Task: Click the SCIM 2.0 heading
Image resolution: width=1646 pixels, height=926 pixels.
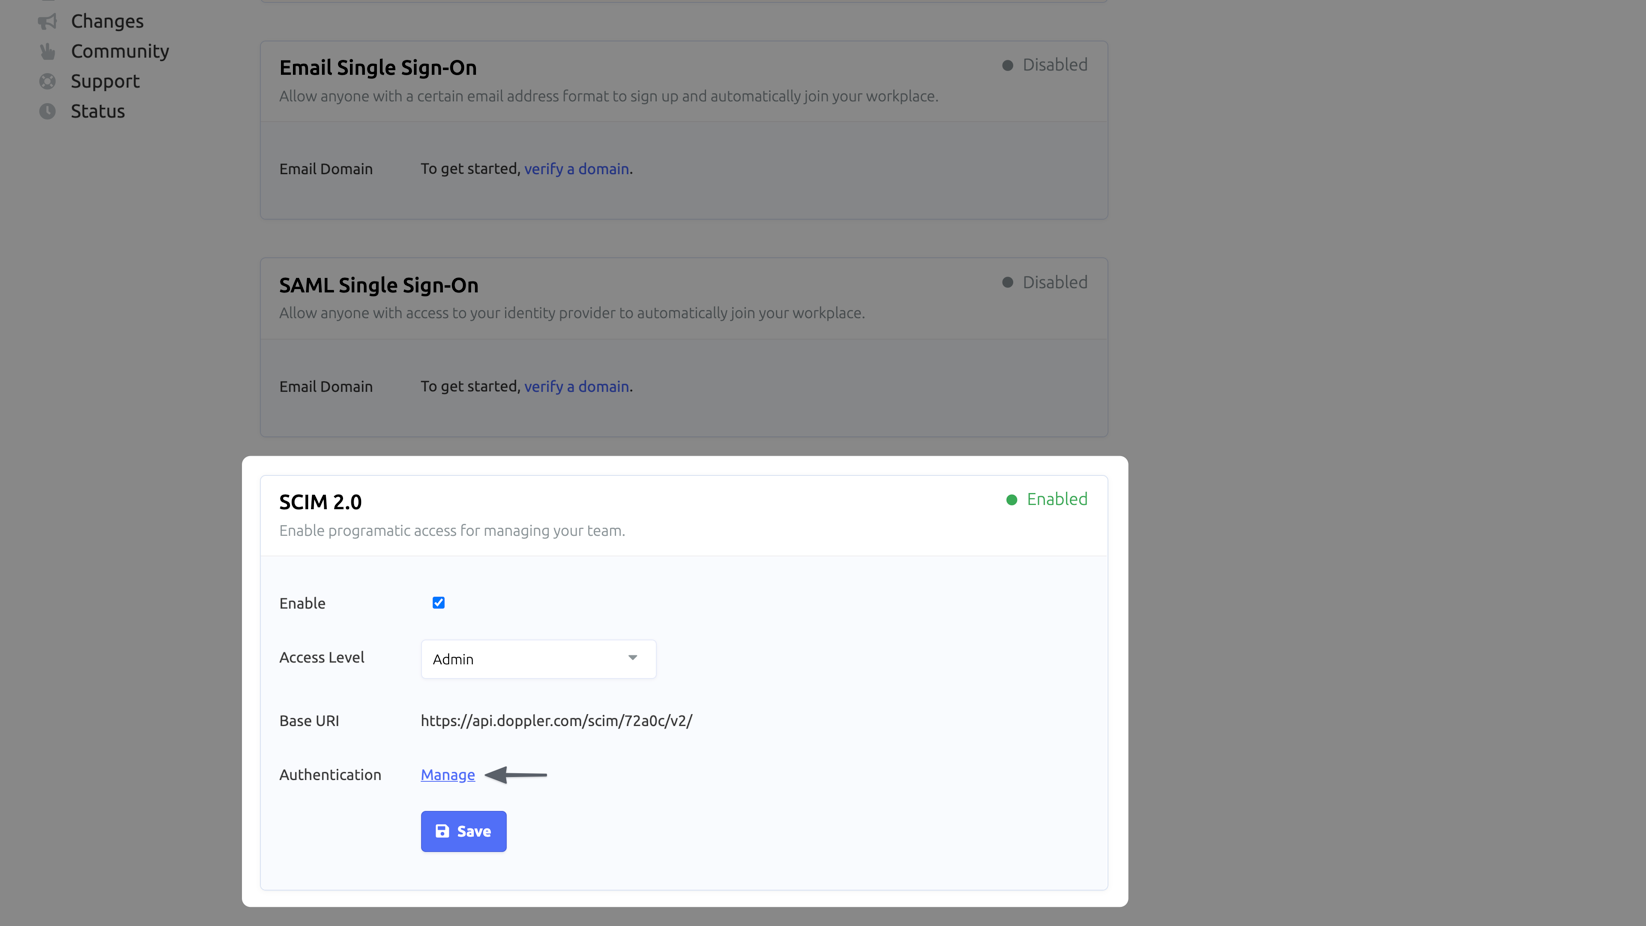Action: pos(320,502)
